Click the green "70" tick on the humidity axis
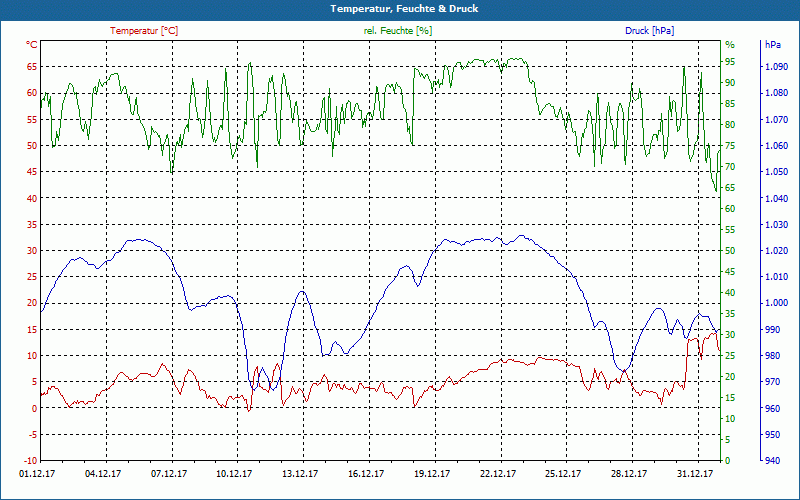800x500 pixels. pos(730,167)
